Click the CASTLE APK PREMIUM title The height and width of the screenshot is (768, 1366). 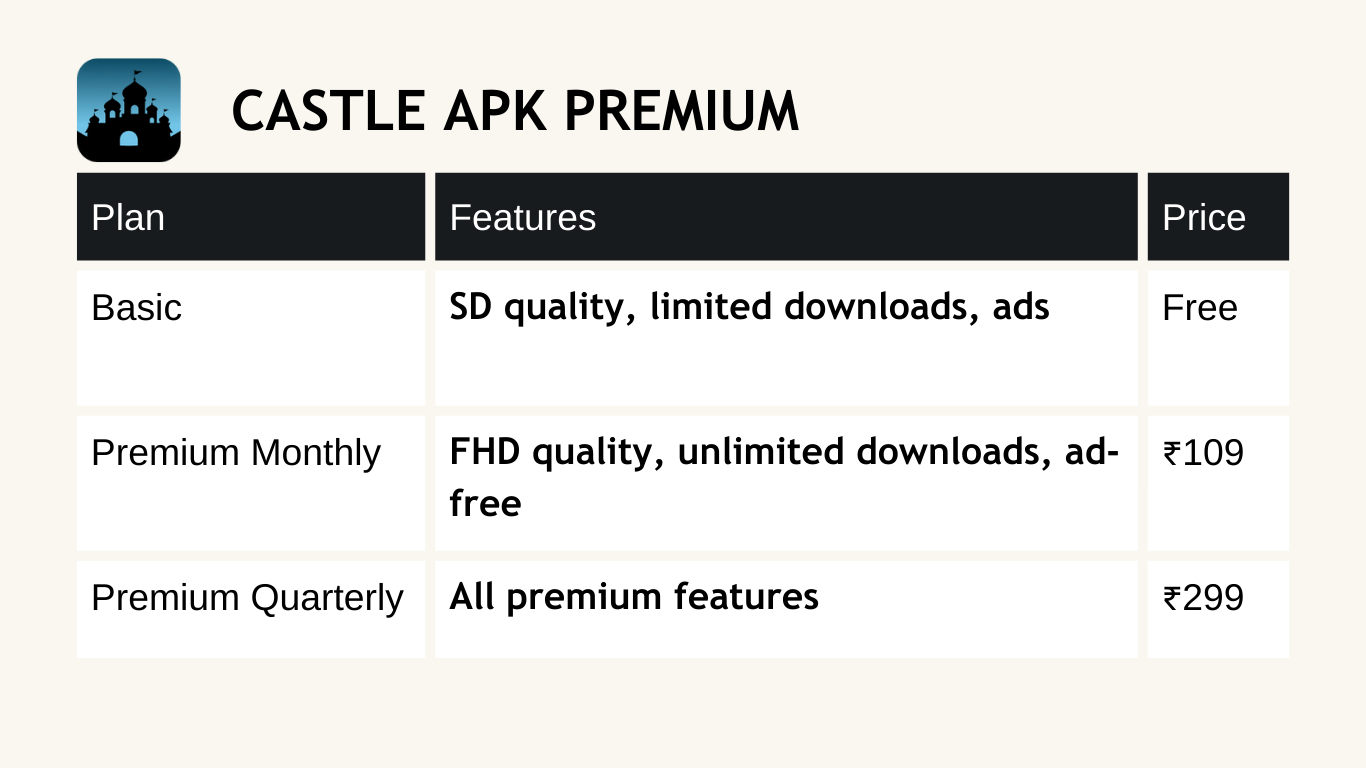(x=515, y=111)
